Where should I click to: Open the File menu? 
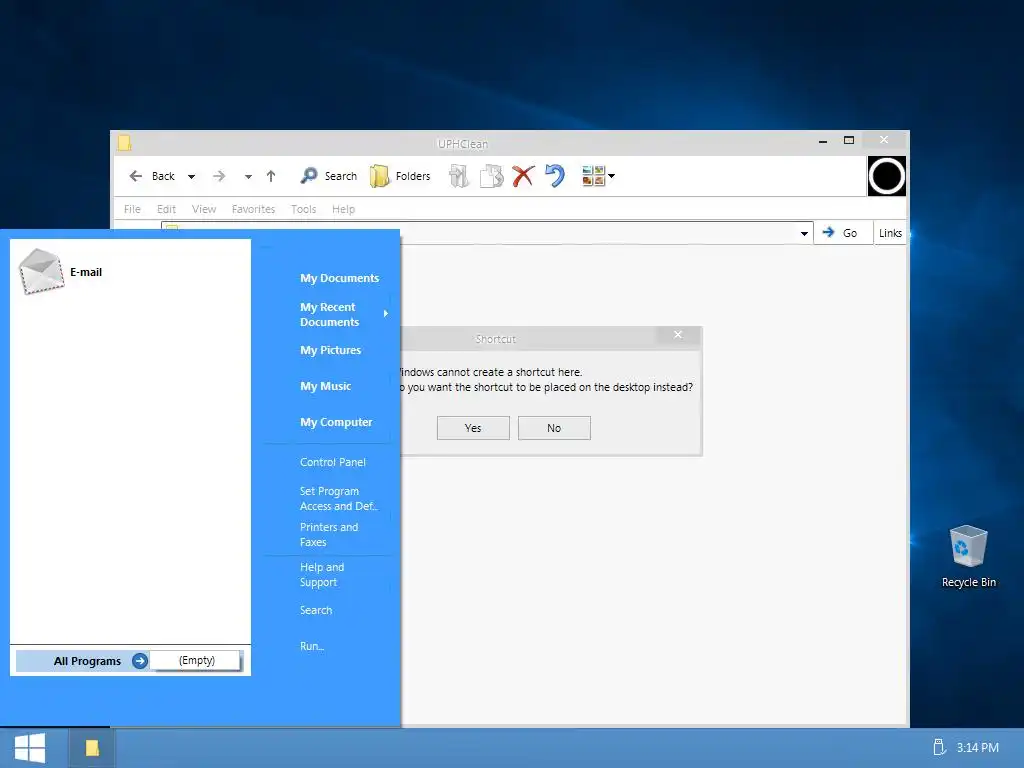tap(132, 209)
